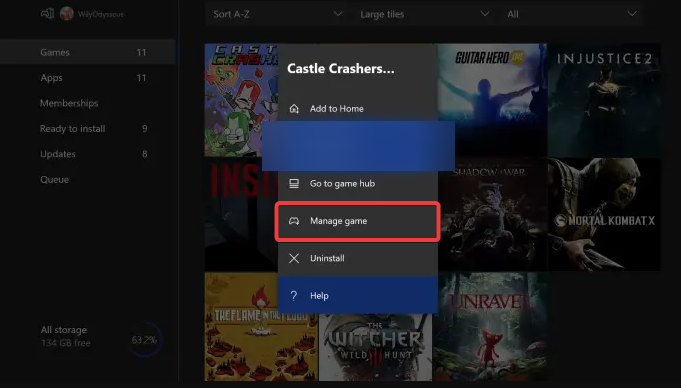The image size is (681, 388).
Task: Click the game hub icon
Action: (294, 184)
